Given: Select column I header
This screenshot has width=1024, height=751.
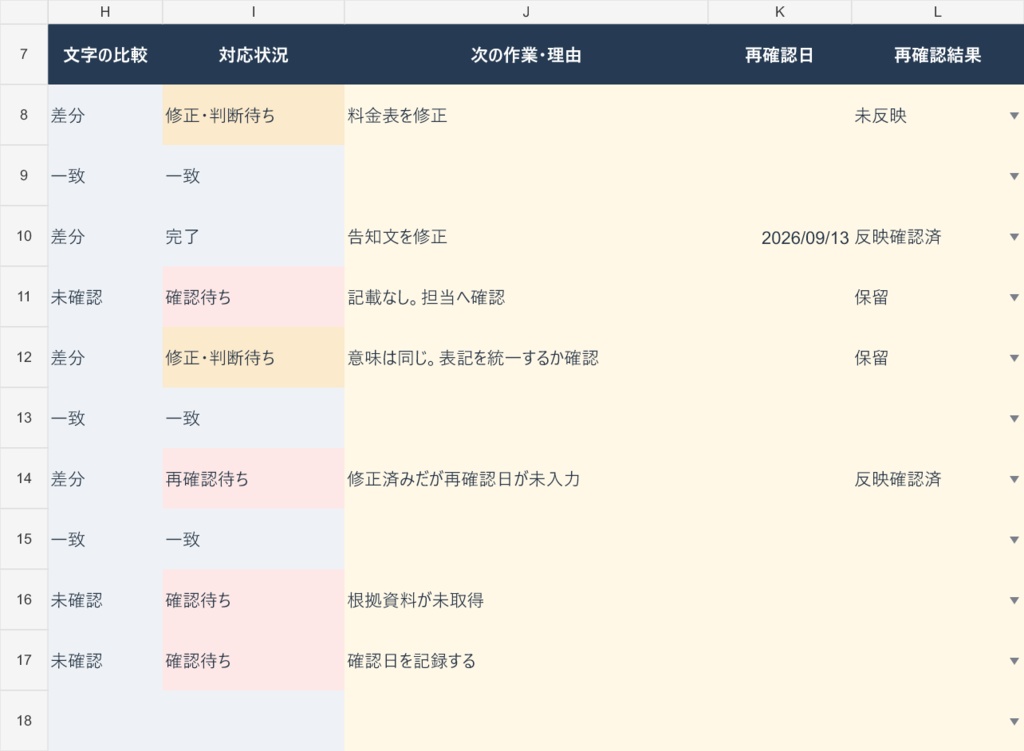Looking at the screenshot, I should pos(253,12).
